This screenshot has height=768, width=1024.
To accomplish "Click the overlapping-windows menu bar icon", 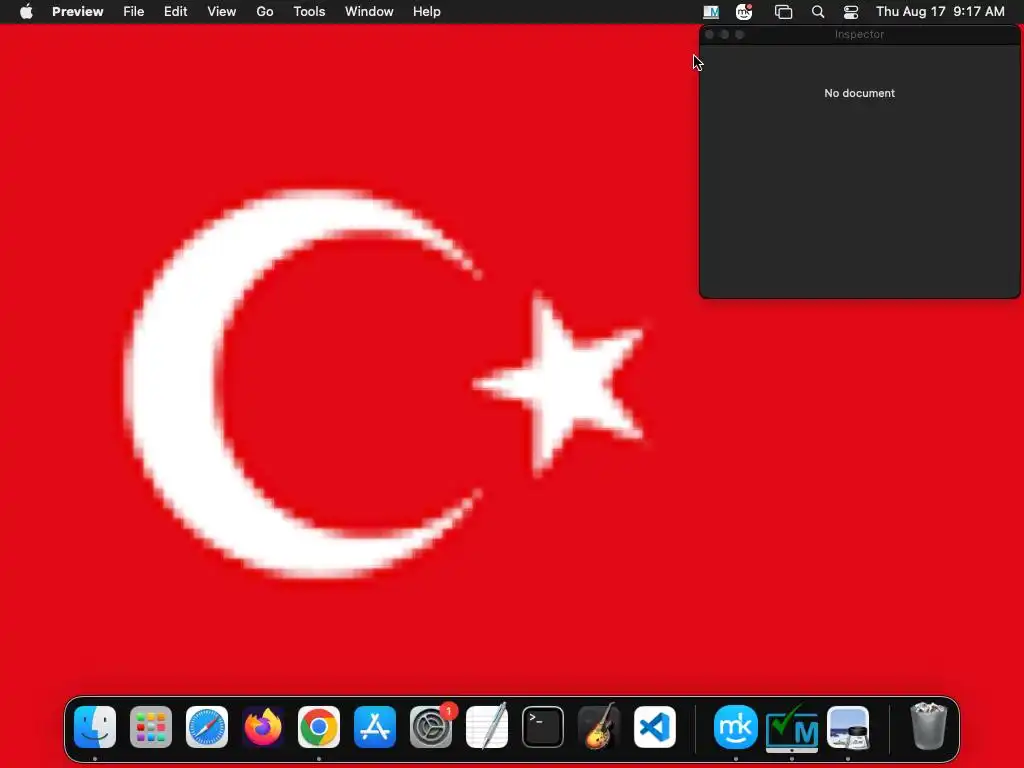I will pyautogui.click(x=783, y=12).
